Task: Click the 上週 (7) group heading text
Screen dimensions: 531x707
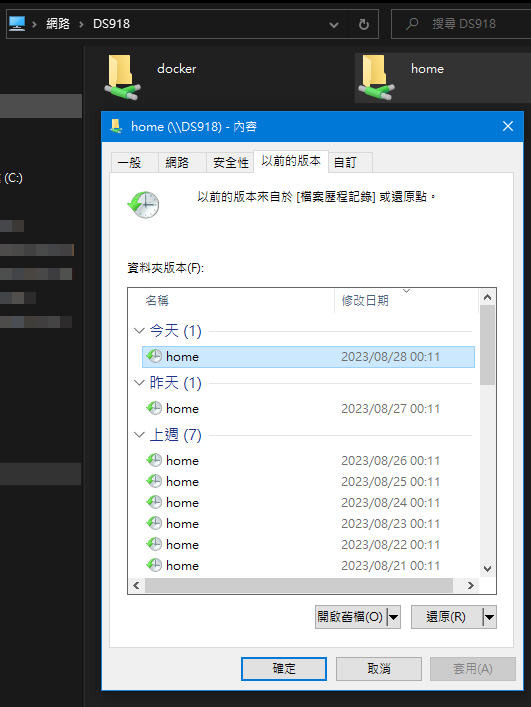Action: 175,435
